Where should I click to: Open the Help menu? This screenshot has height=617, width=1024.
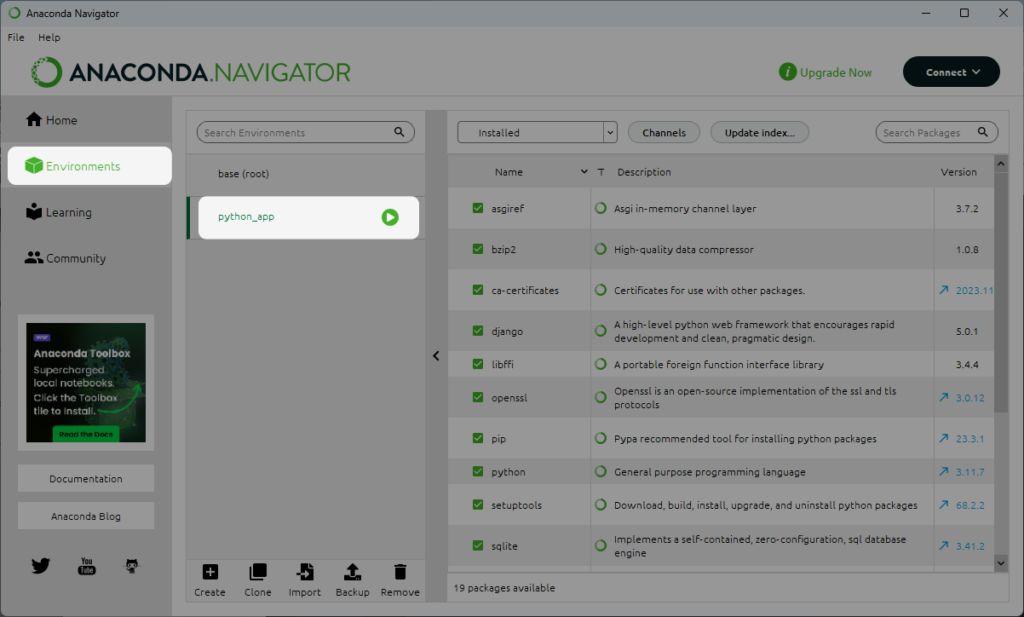click(x=49, y=37)
